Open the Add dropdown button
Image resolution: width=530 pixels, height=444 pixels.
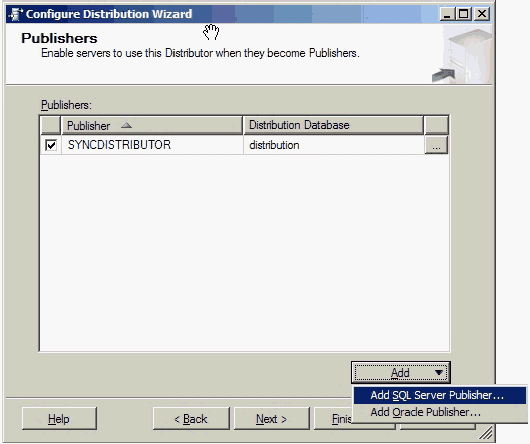401,372
